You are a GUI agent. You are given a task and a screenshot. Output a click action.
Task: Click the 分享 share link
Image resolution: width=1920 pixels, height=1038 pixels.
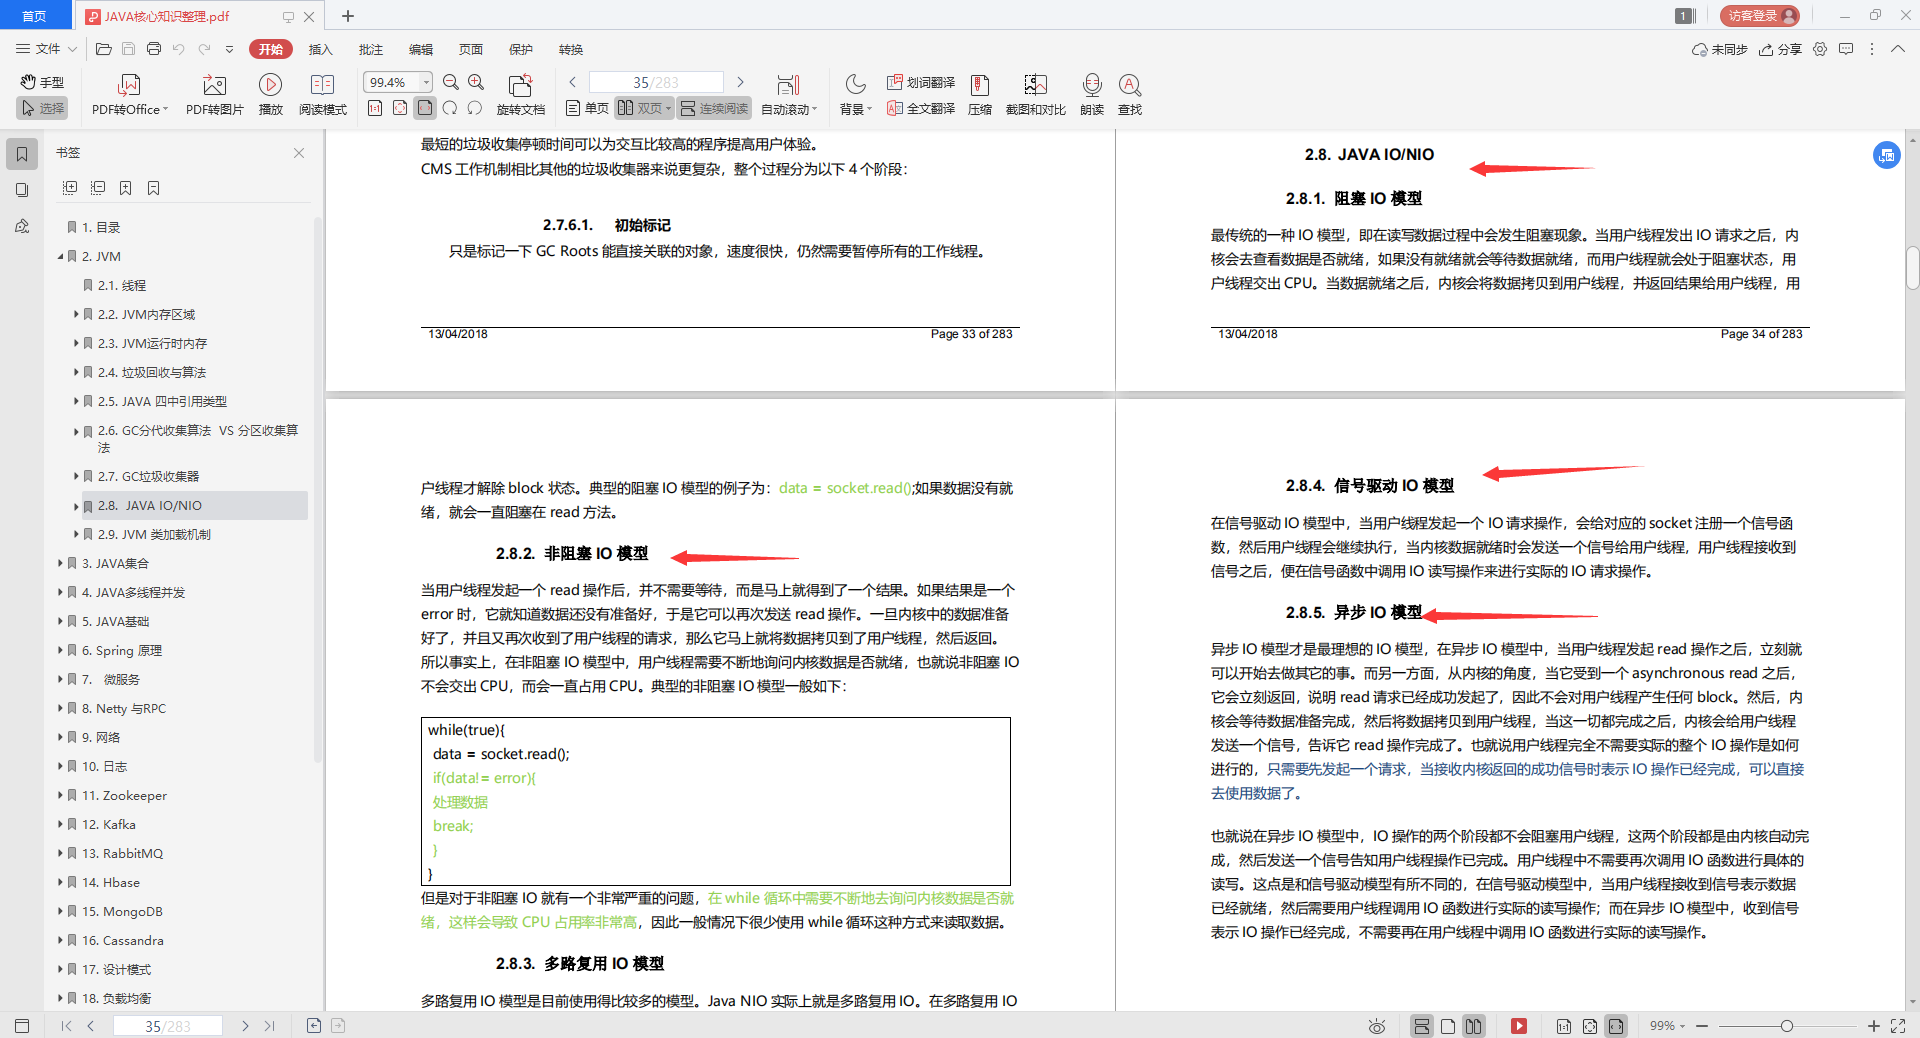tap(1780, 49)
